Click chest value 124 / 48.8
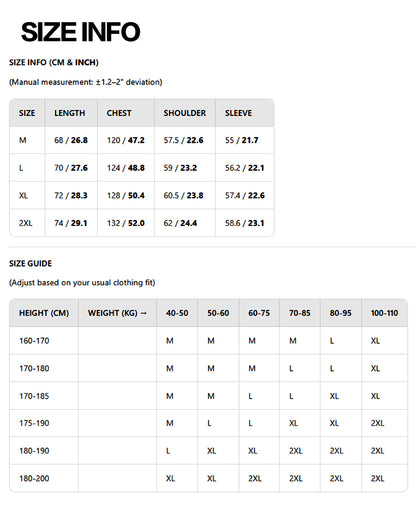The image size is (416, 513). [126, 168]
